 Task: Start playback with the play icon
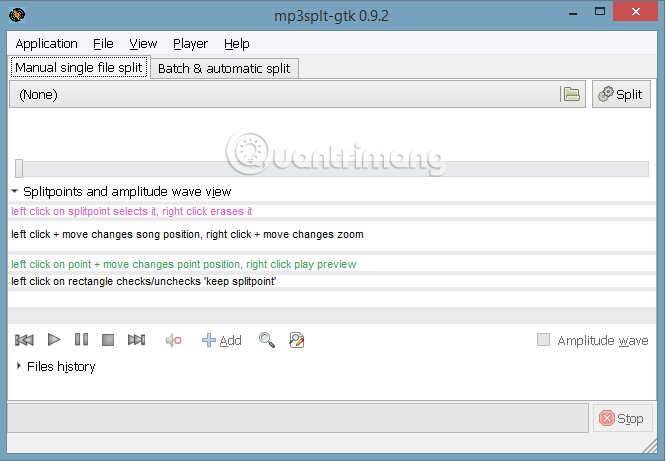click(x=54, y=340)
